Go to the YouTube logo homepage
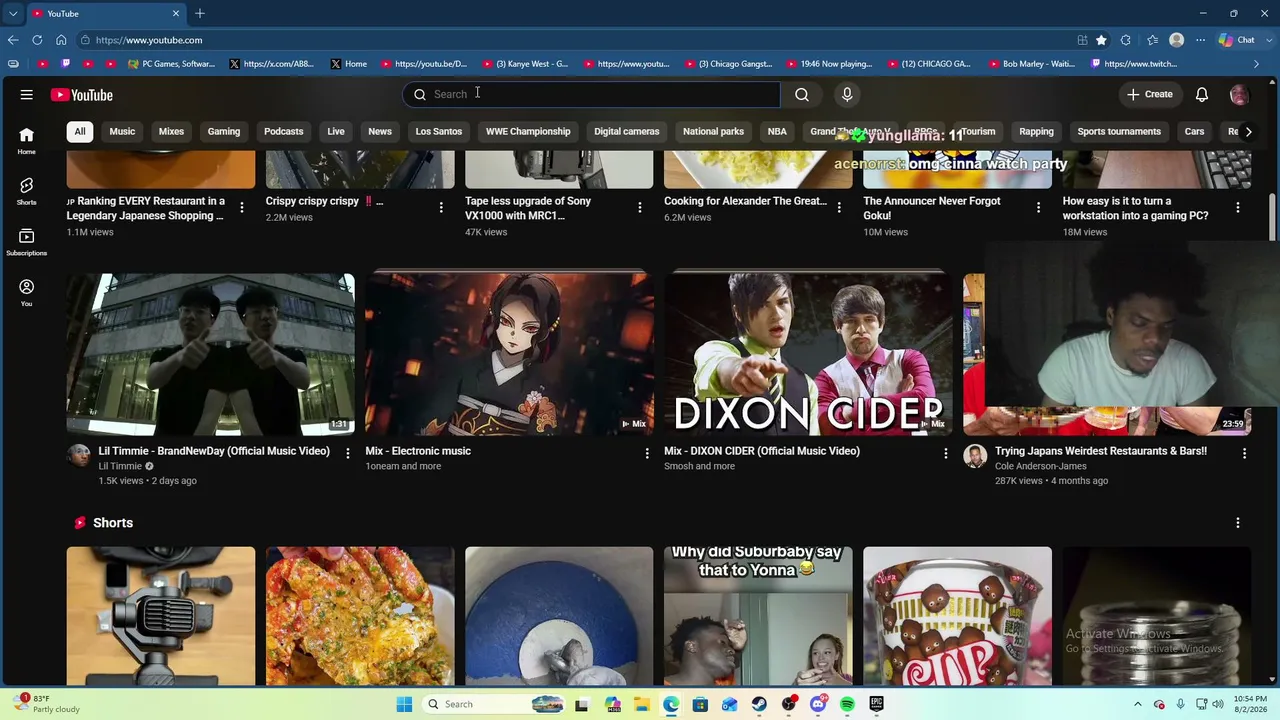1280x720 pixels. pyautogui.click(x=82, y=95)
